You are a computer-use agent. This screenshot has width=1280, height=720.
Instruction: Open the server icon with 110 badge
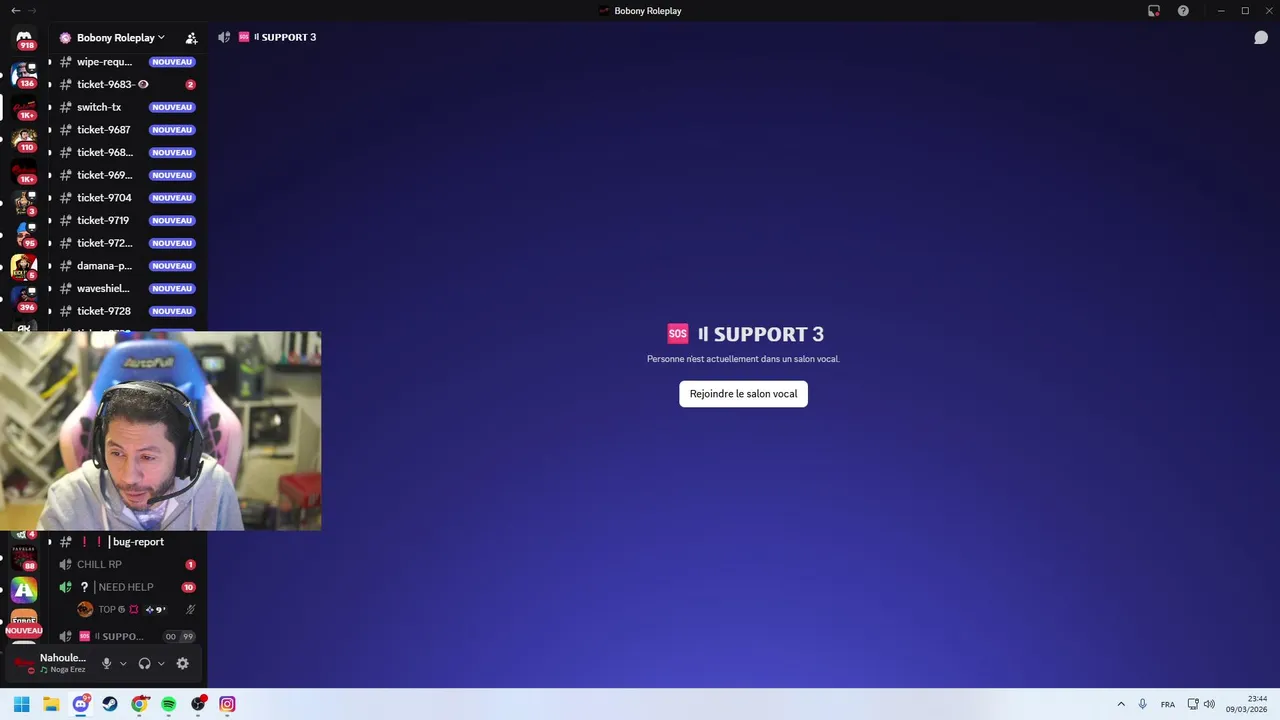tap(24, 139)
